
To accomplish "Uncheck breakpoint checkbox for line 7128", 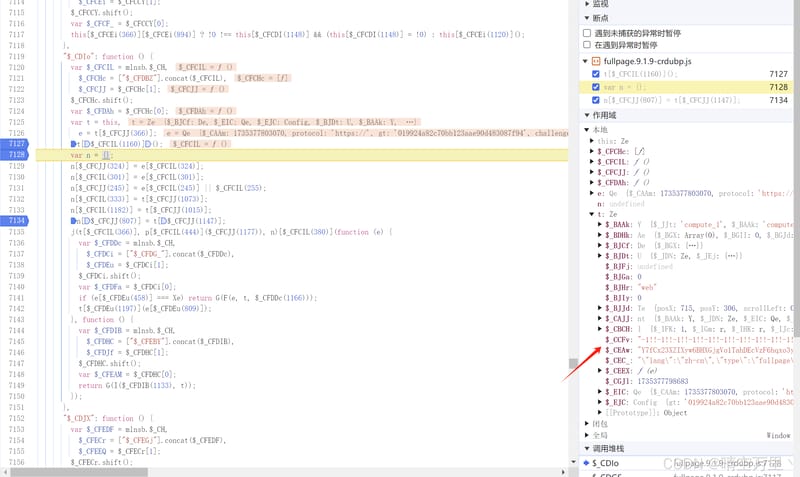I will click(595, 87).
